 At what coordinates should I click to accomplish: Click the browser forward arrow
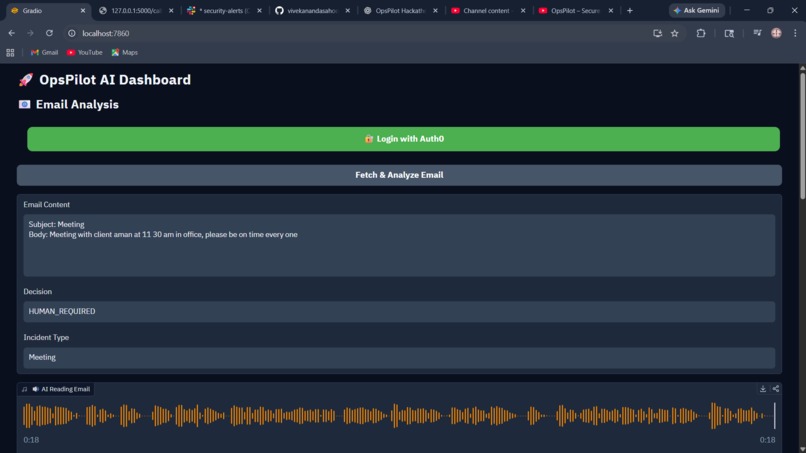30,33
